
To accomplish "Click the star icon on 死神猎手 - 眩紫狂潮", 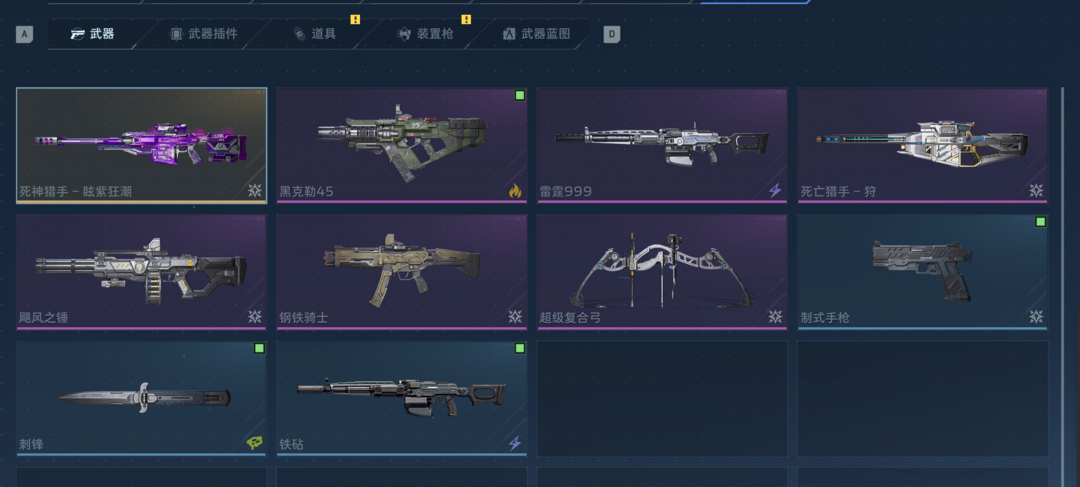I will point(255,191).
